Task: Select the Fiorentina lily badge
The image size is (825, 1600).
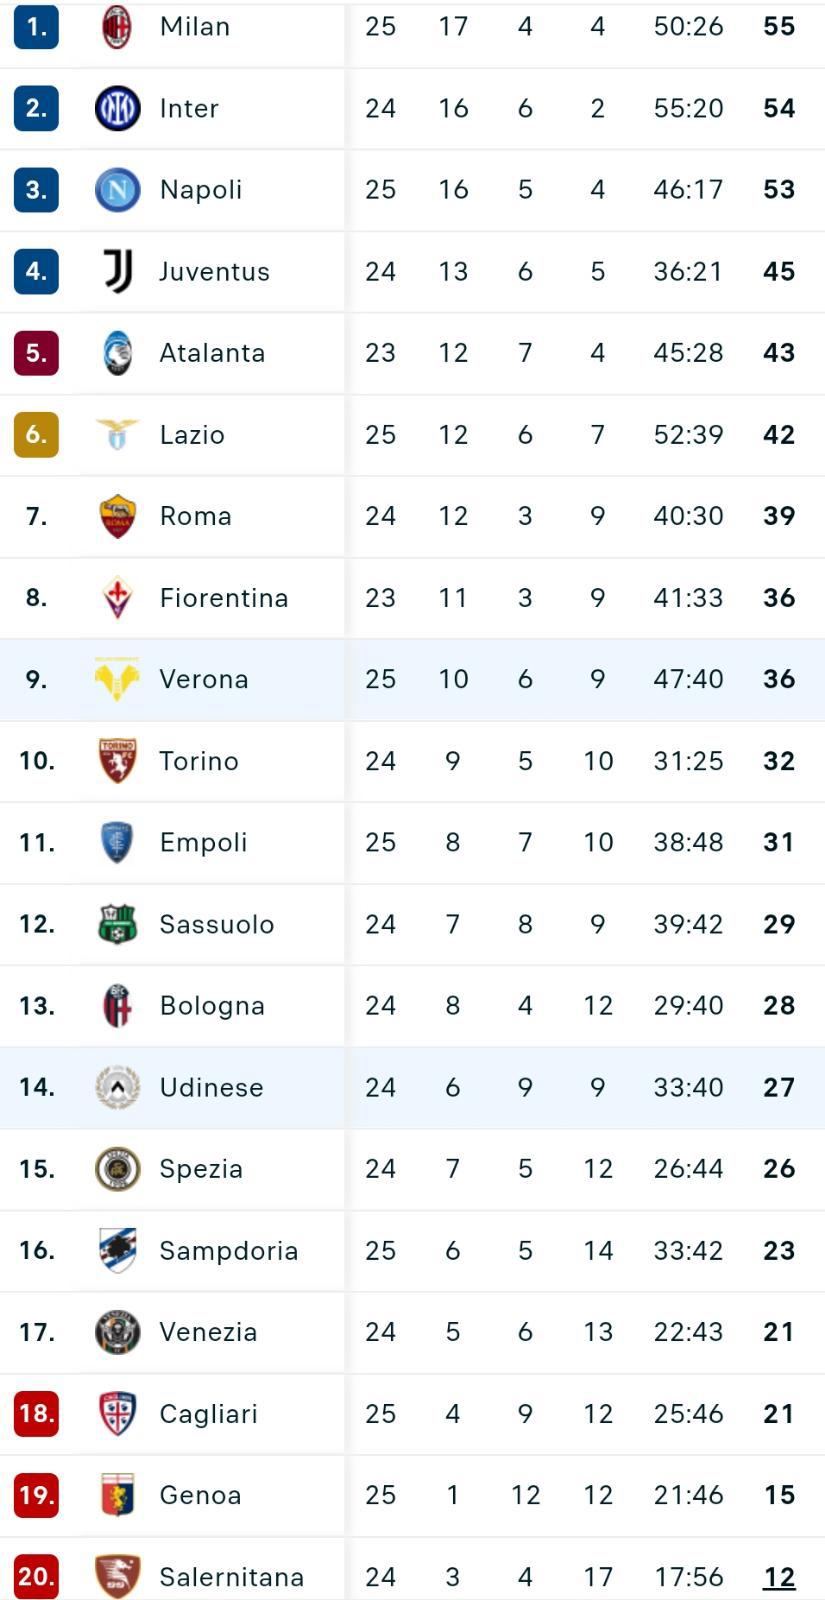Action: tap(117, 598)
